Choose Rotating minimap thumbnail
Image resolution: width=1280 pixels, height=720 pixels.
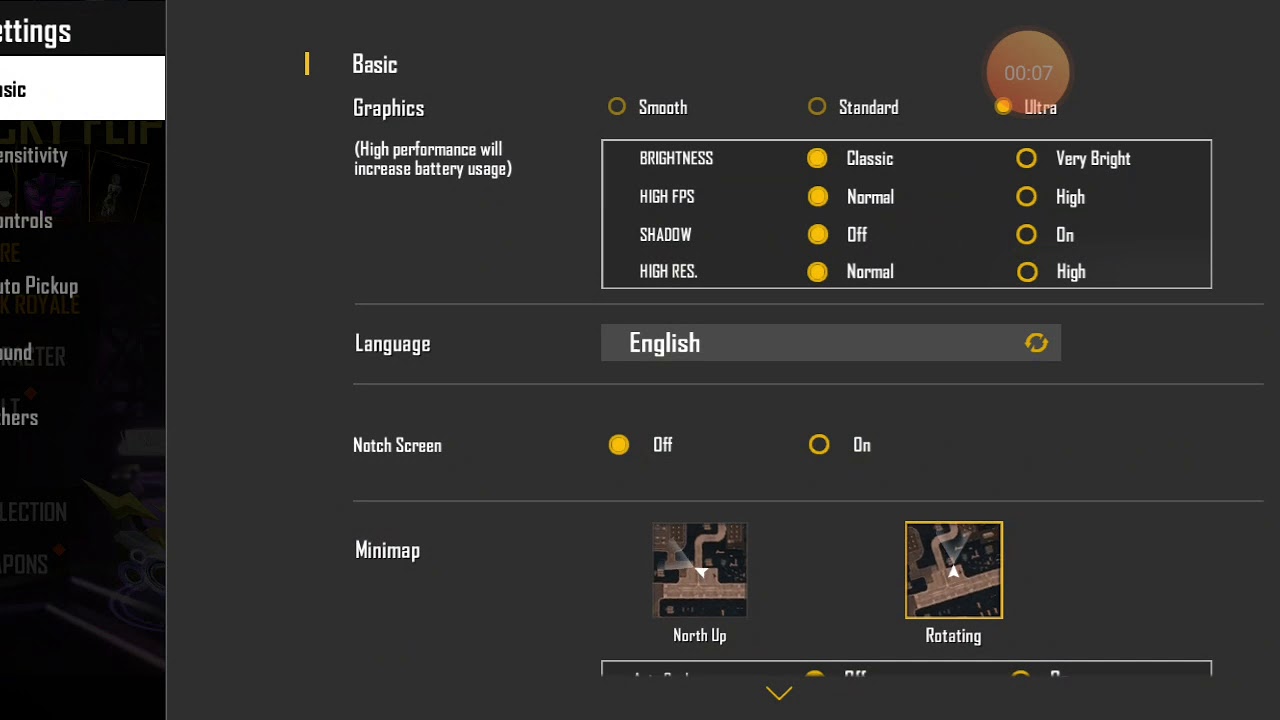click(x=954, y=570)
